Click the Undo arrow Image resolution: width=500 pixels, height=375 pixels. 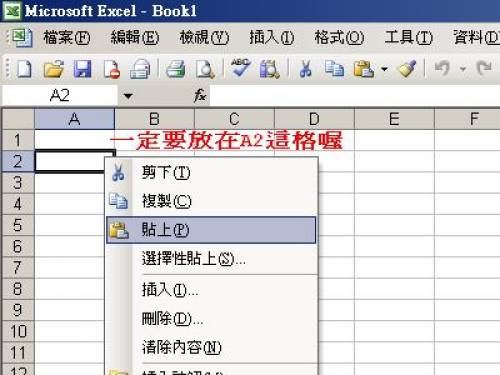(x=443, y=69)
